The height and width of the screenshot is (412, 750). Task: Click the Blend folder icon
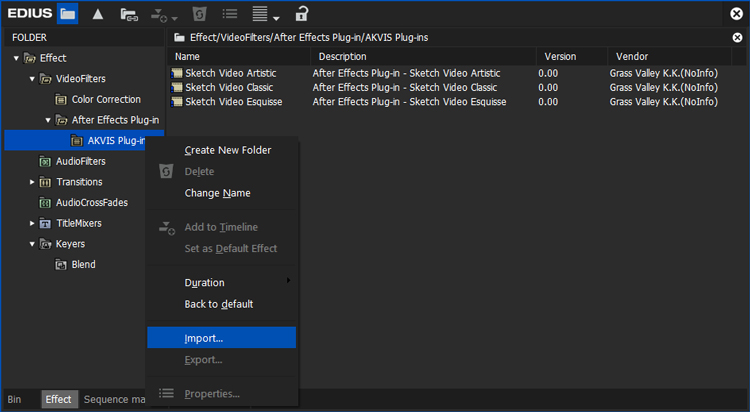pos(61,265)
